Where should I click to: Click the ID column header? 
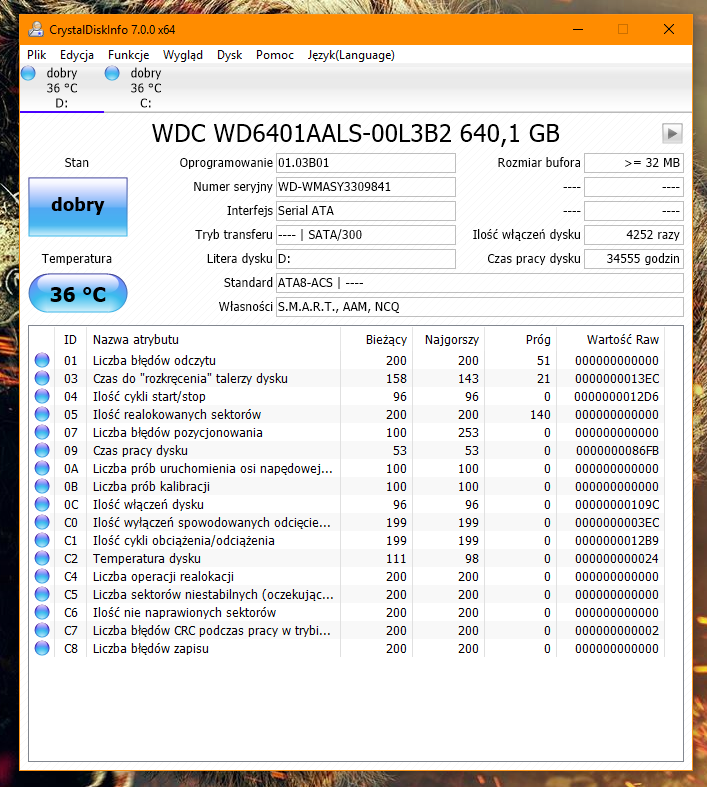[71, 340]
